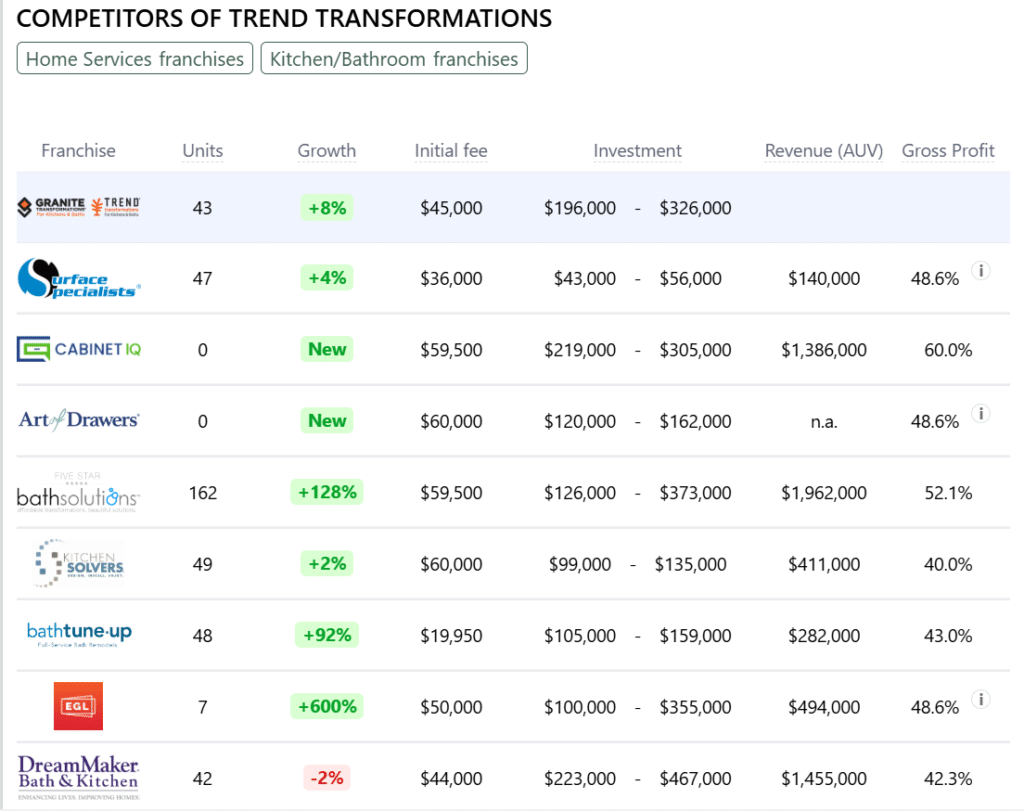Click the Investment column header
This screenshot has height=811, width=1024.
pyautogui.click(x=637, y=151)
